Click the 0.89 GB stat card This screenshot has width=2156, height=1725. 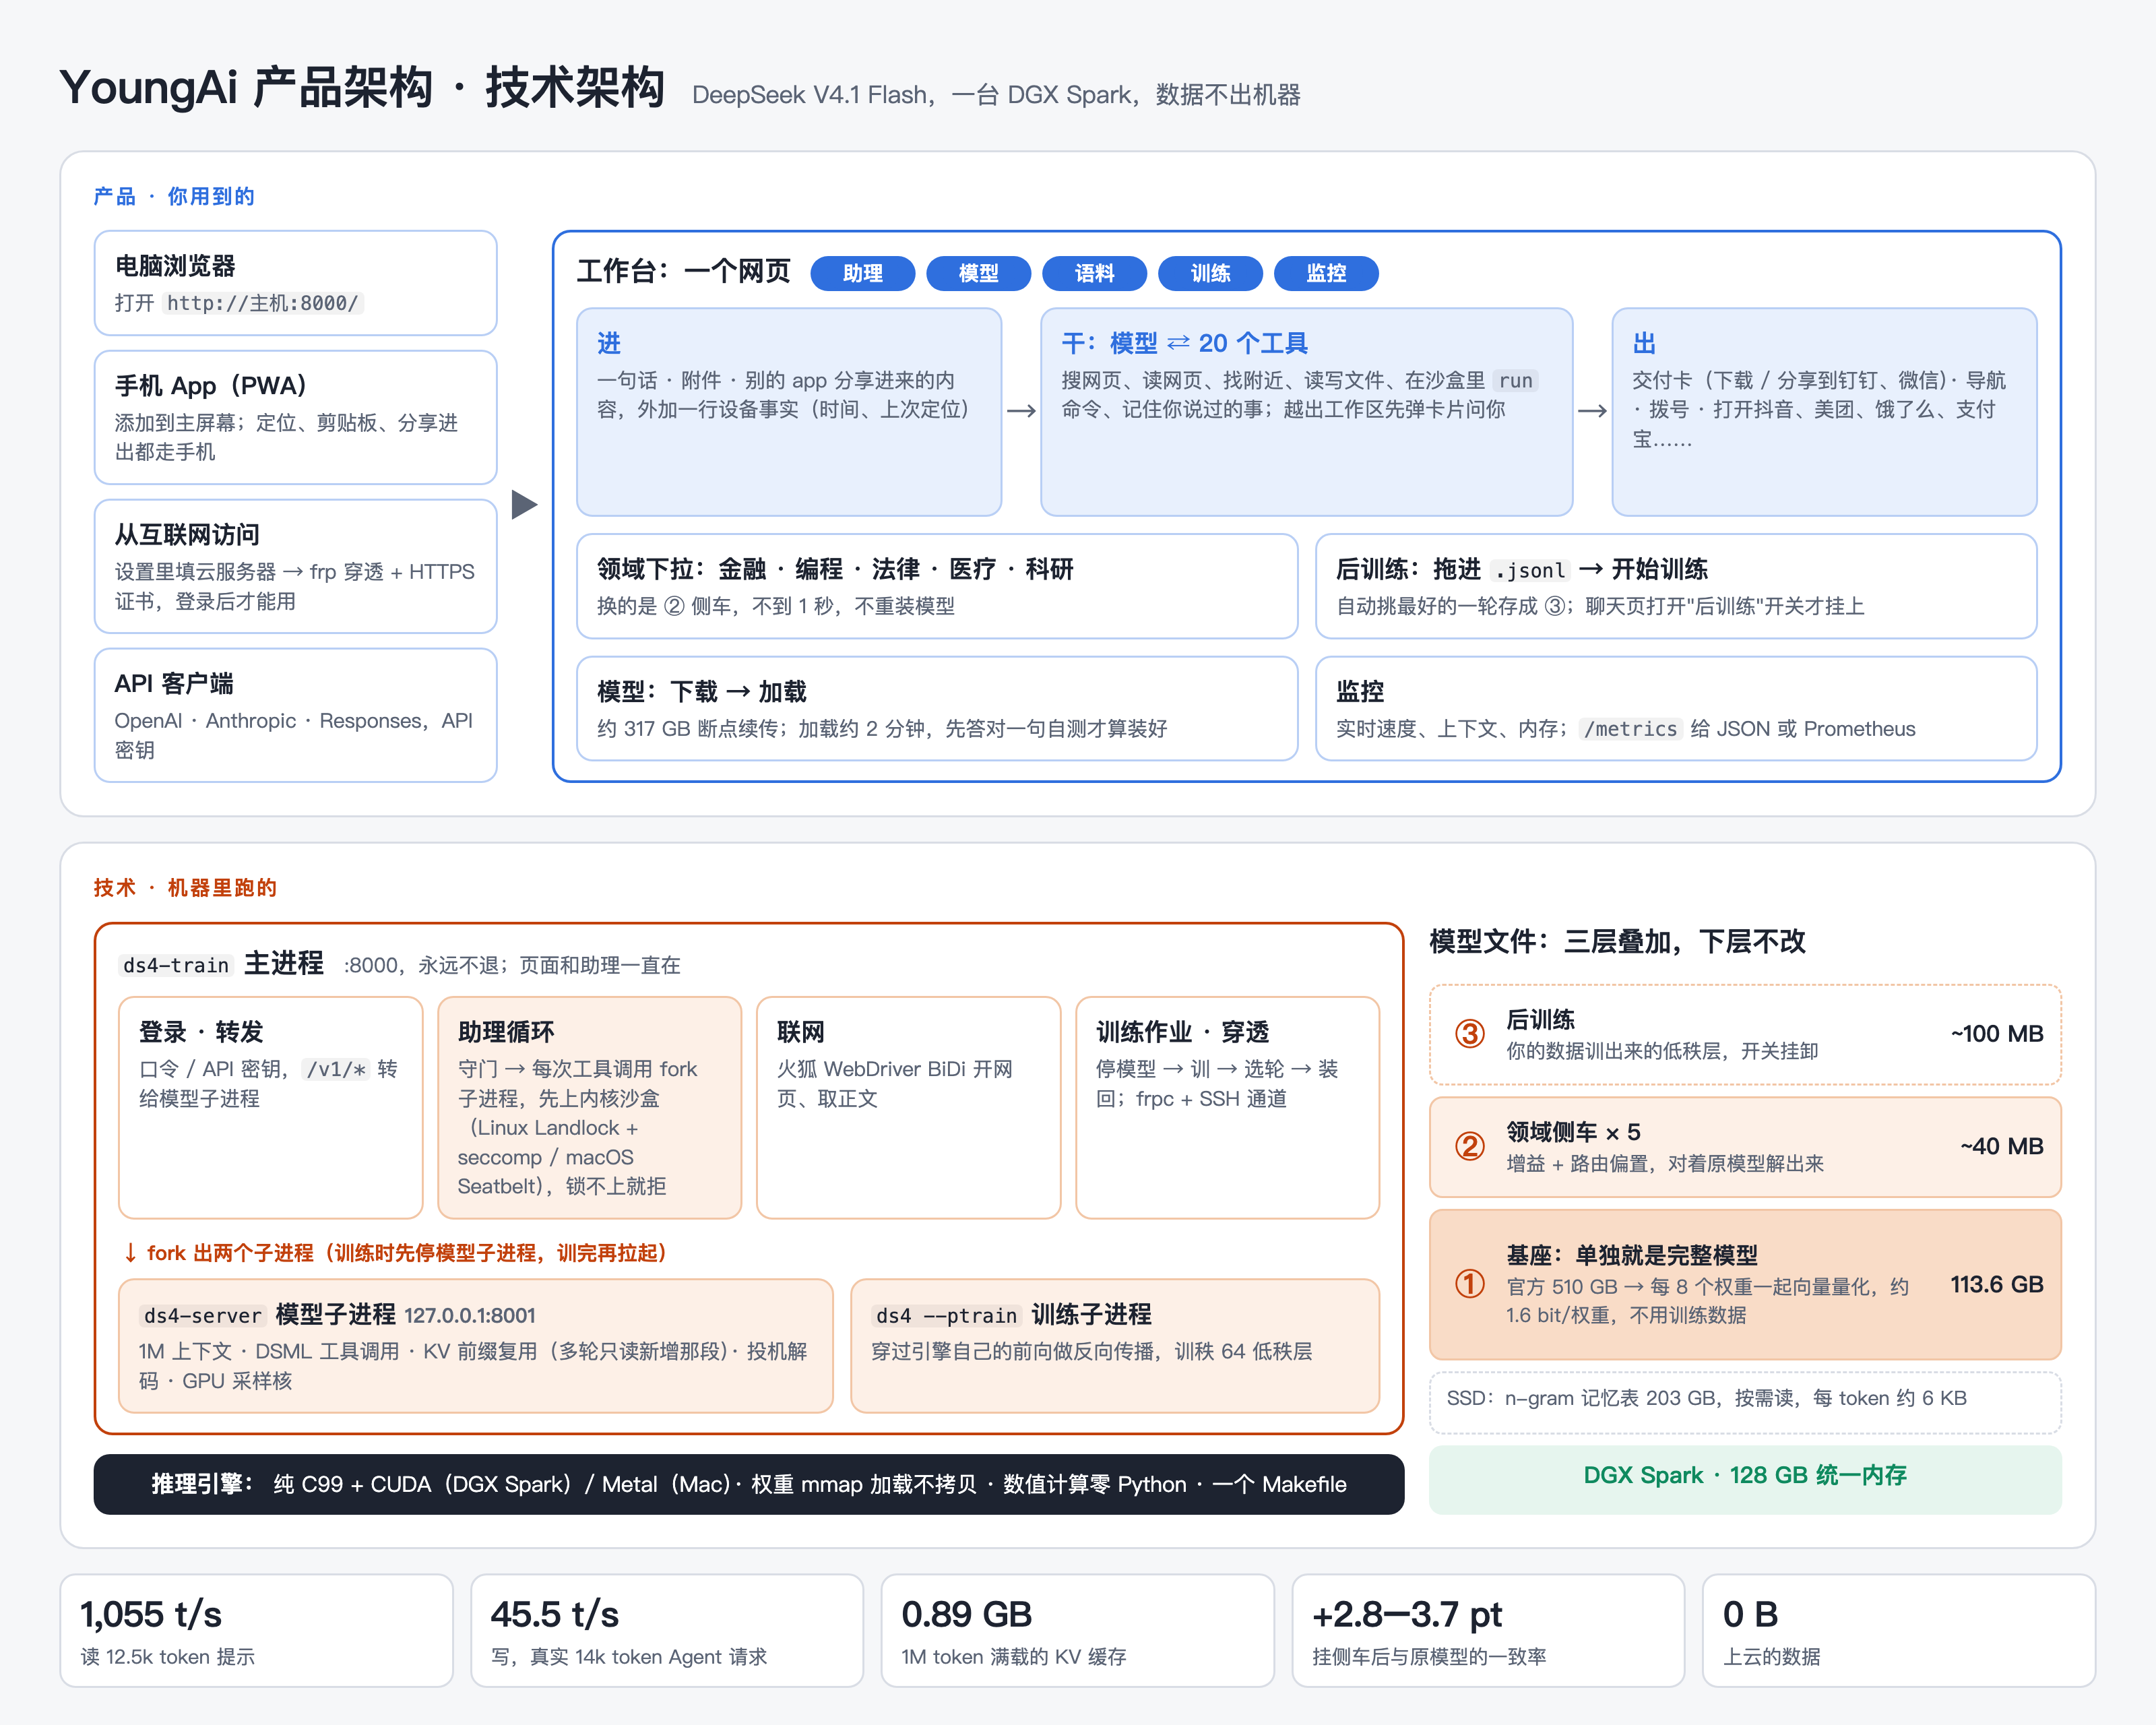click(1077, 1631)
